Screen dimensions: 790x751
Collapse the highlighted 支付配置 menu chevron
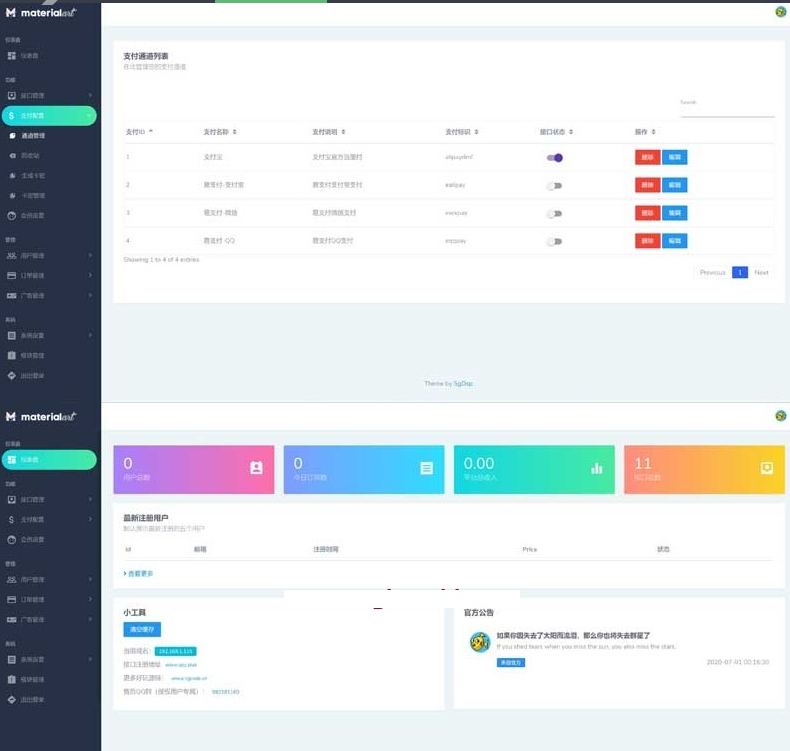90,116
